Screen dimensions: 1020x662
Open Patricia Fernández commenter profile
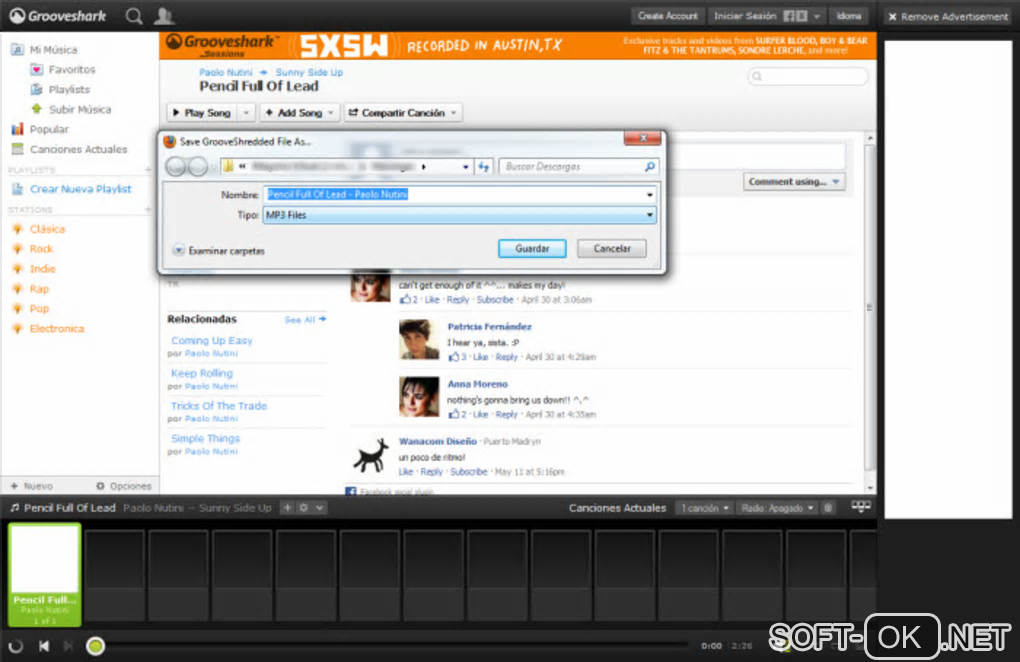point(489,326)
